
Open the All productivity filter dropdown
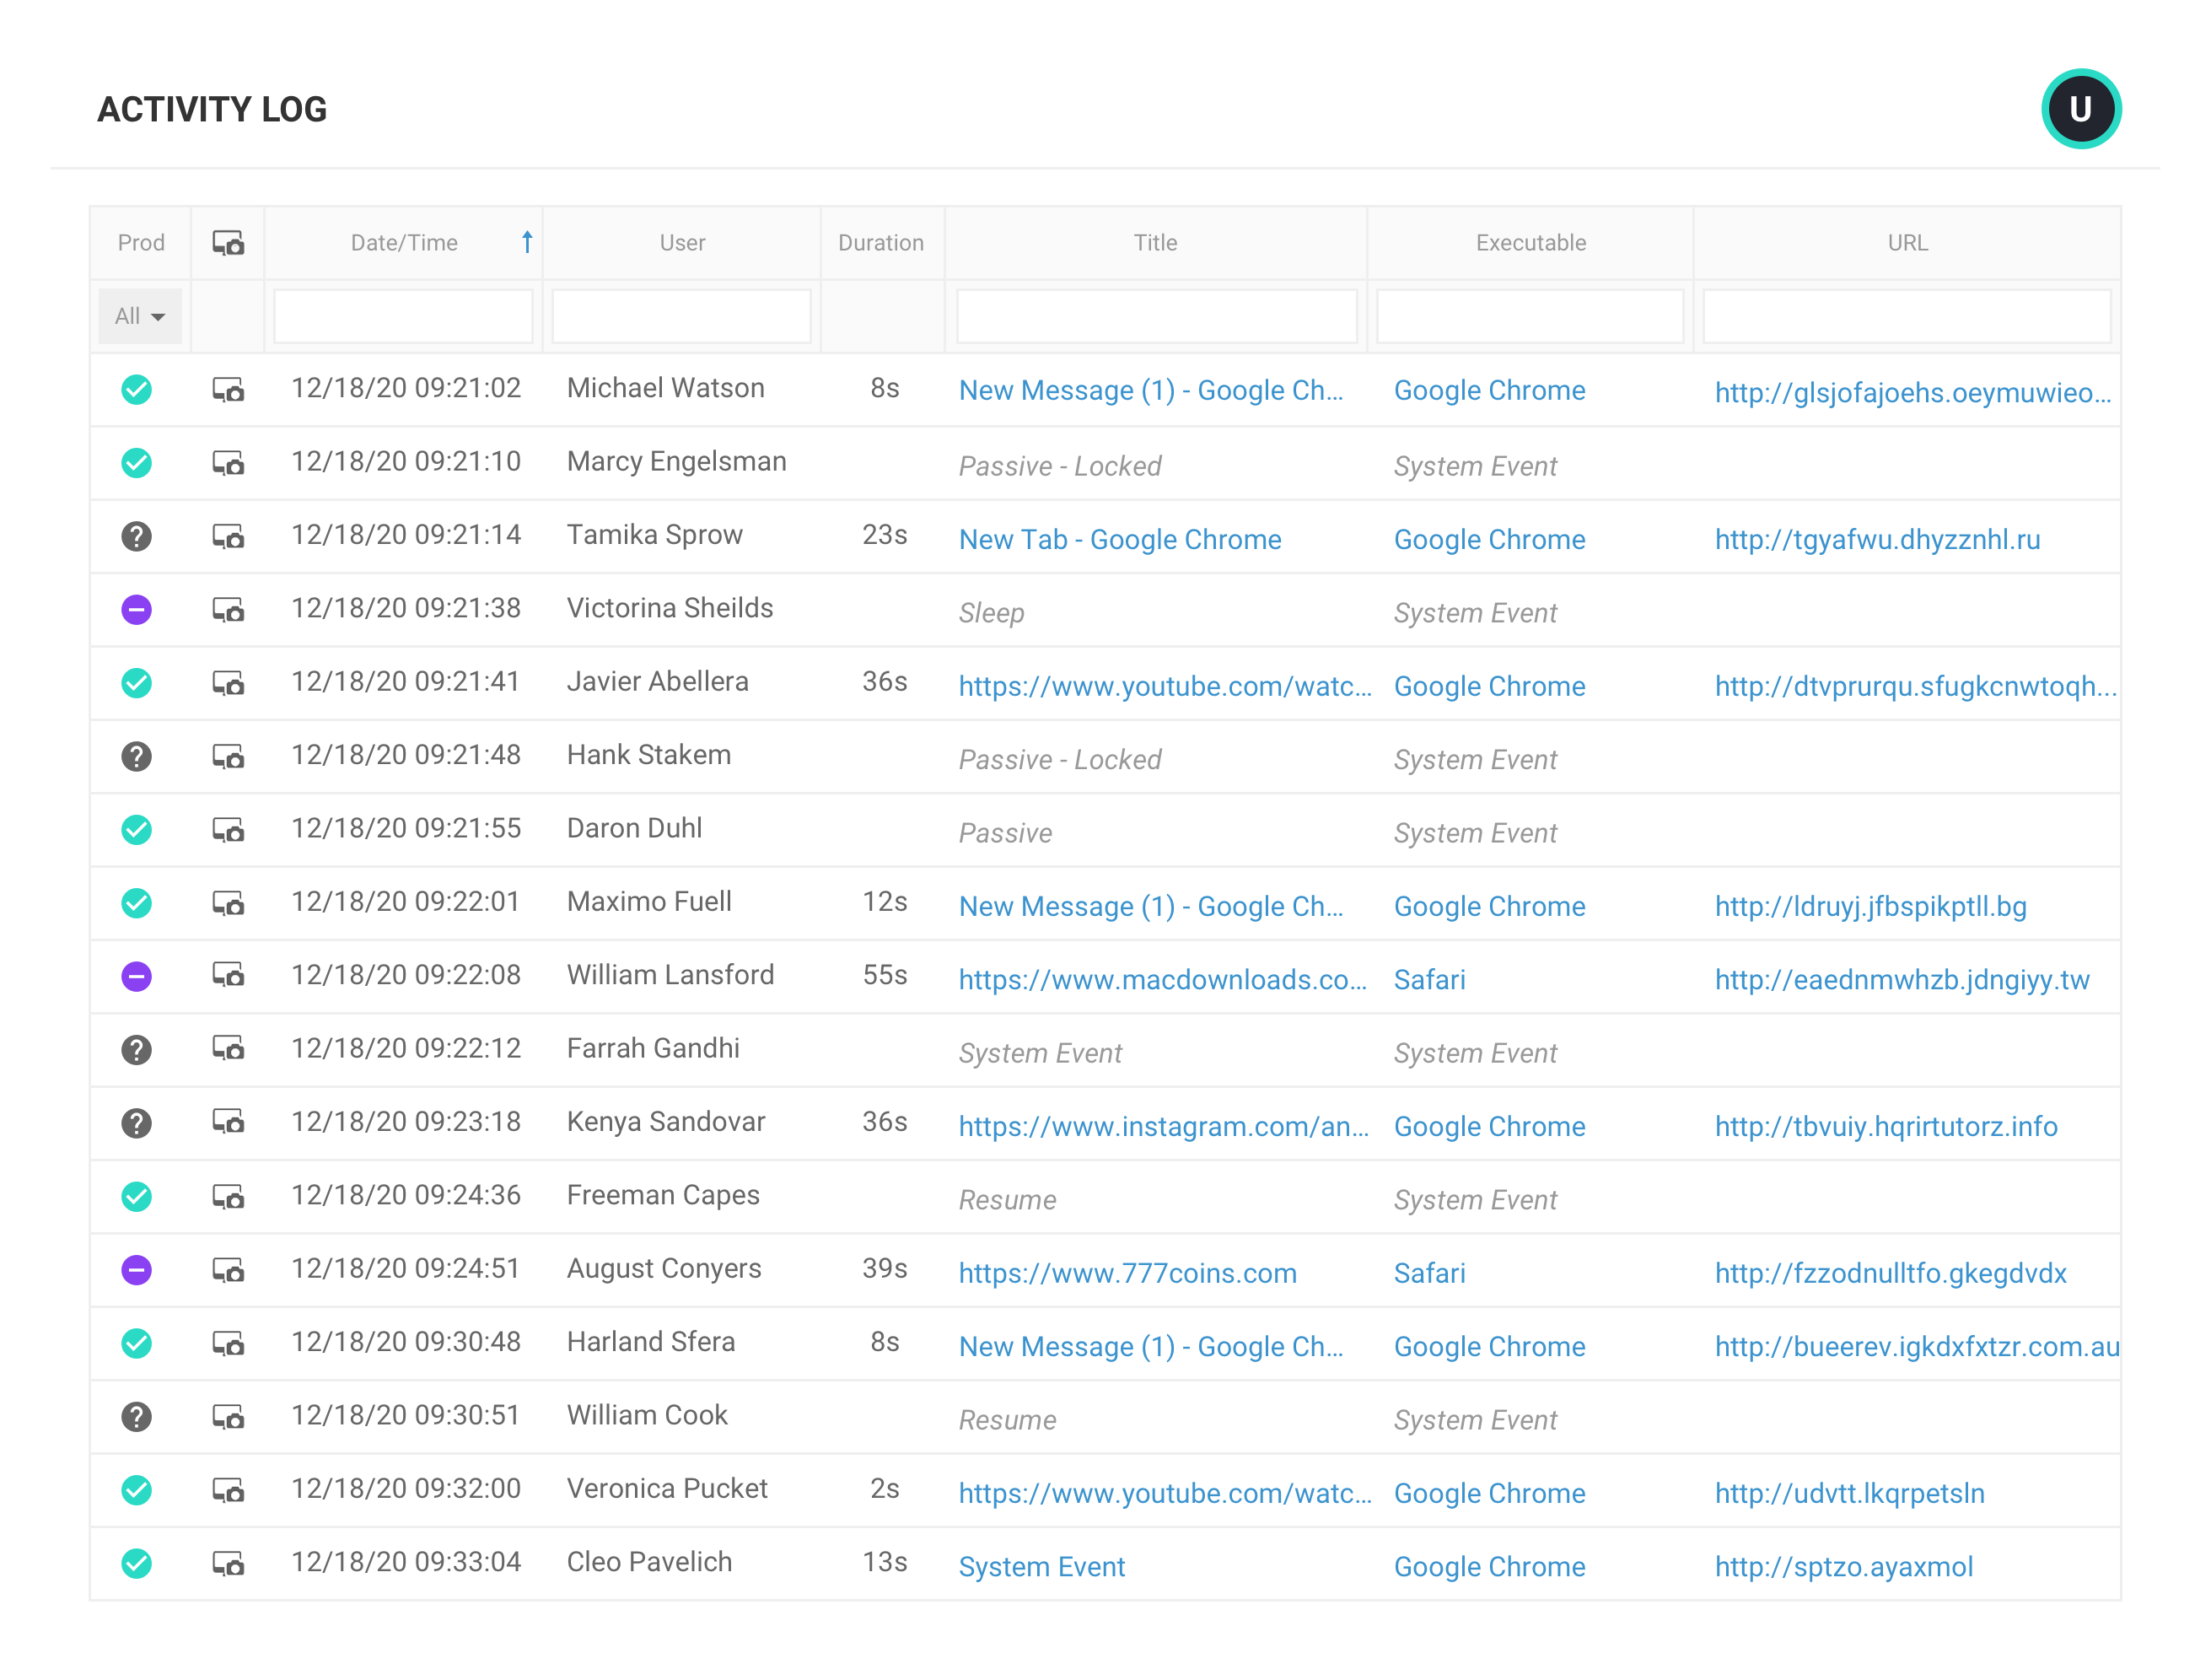[x=139, y=316]
